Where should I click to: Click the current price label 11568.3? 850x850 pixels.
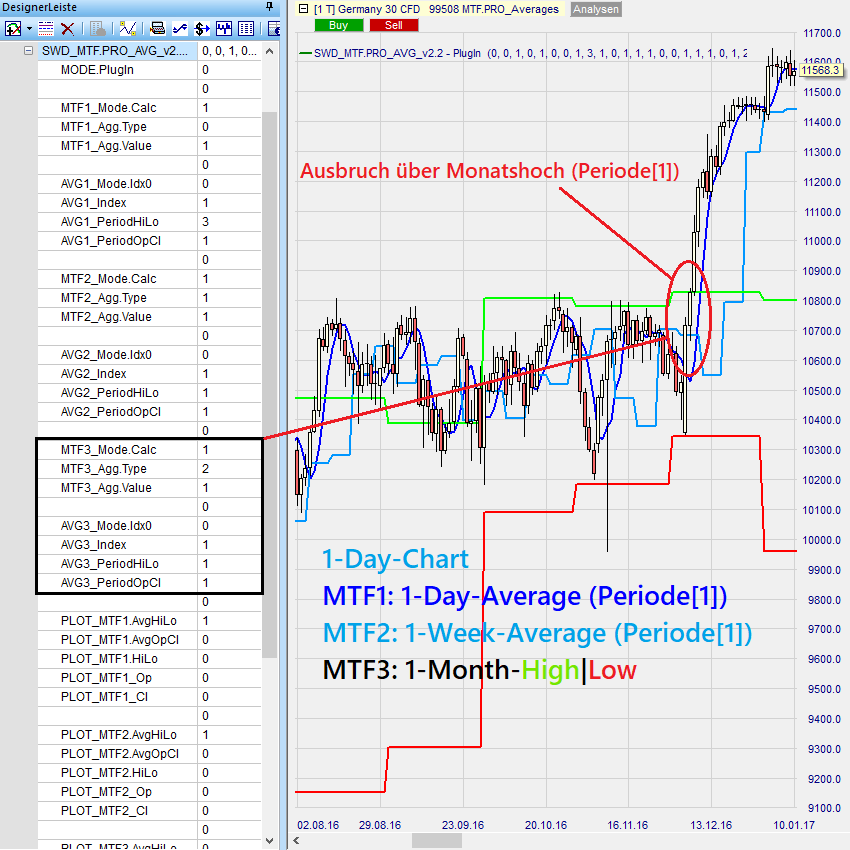(x=820, y=70)
